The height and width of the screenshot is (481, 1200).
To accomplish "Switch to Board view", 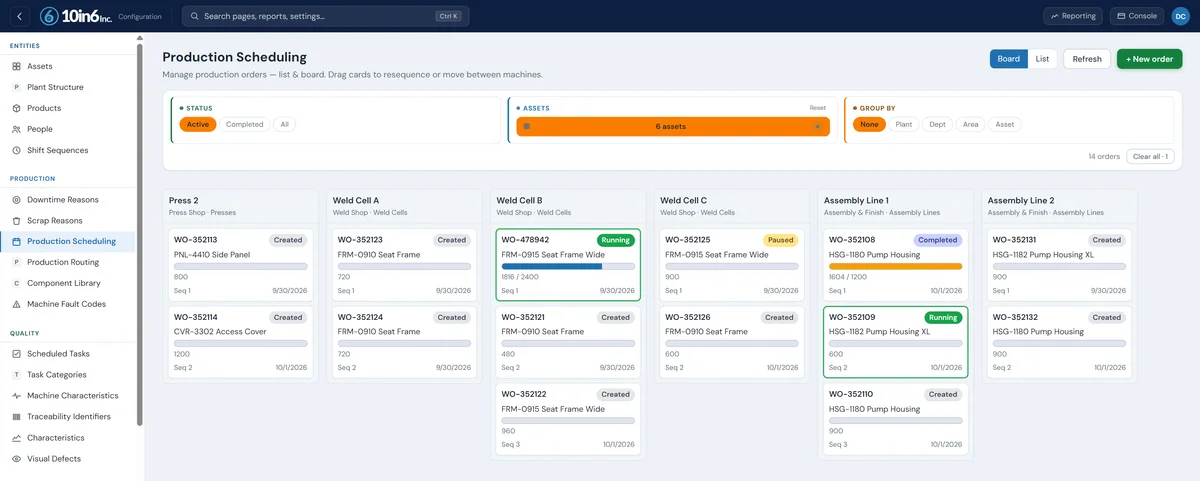I will (x=1009, y=59).
